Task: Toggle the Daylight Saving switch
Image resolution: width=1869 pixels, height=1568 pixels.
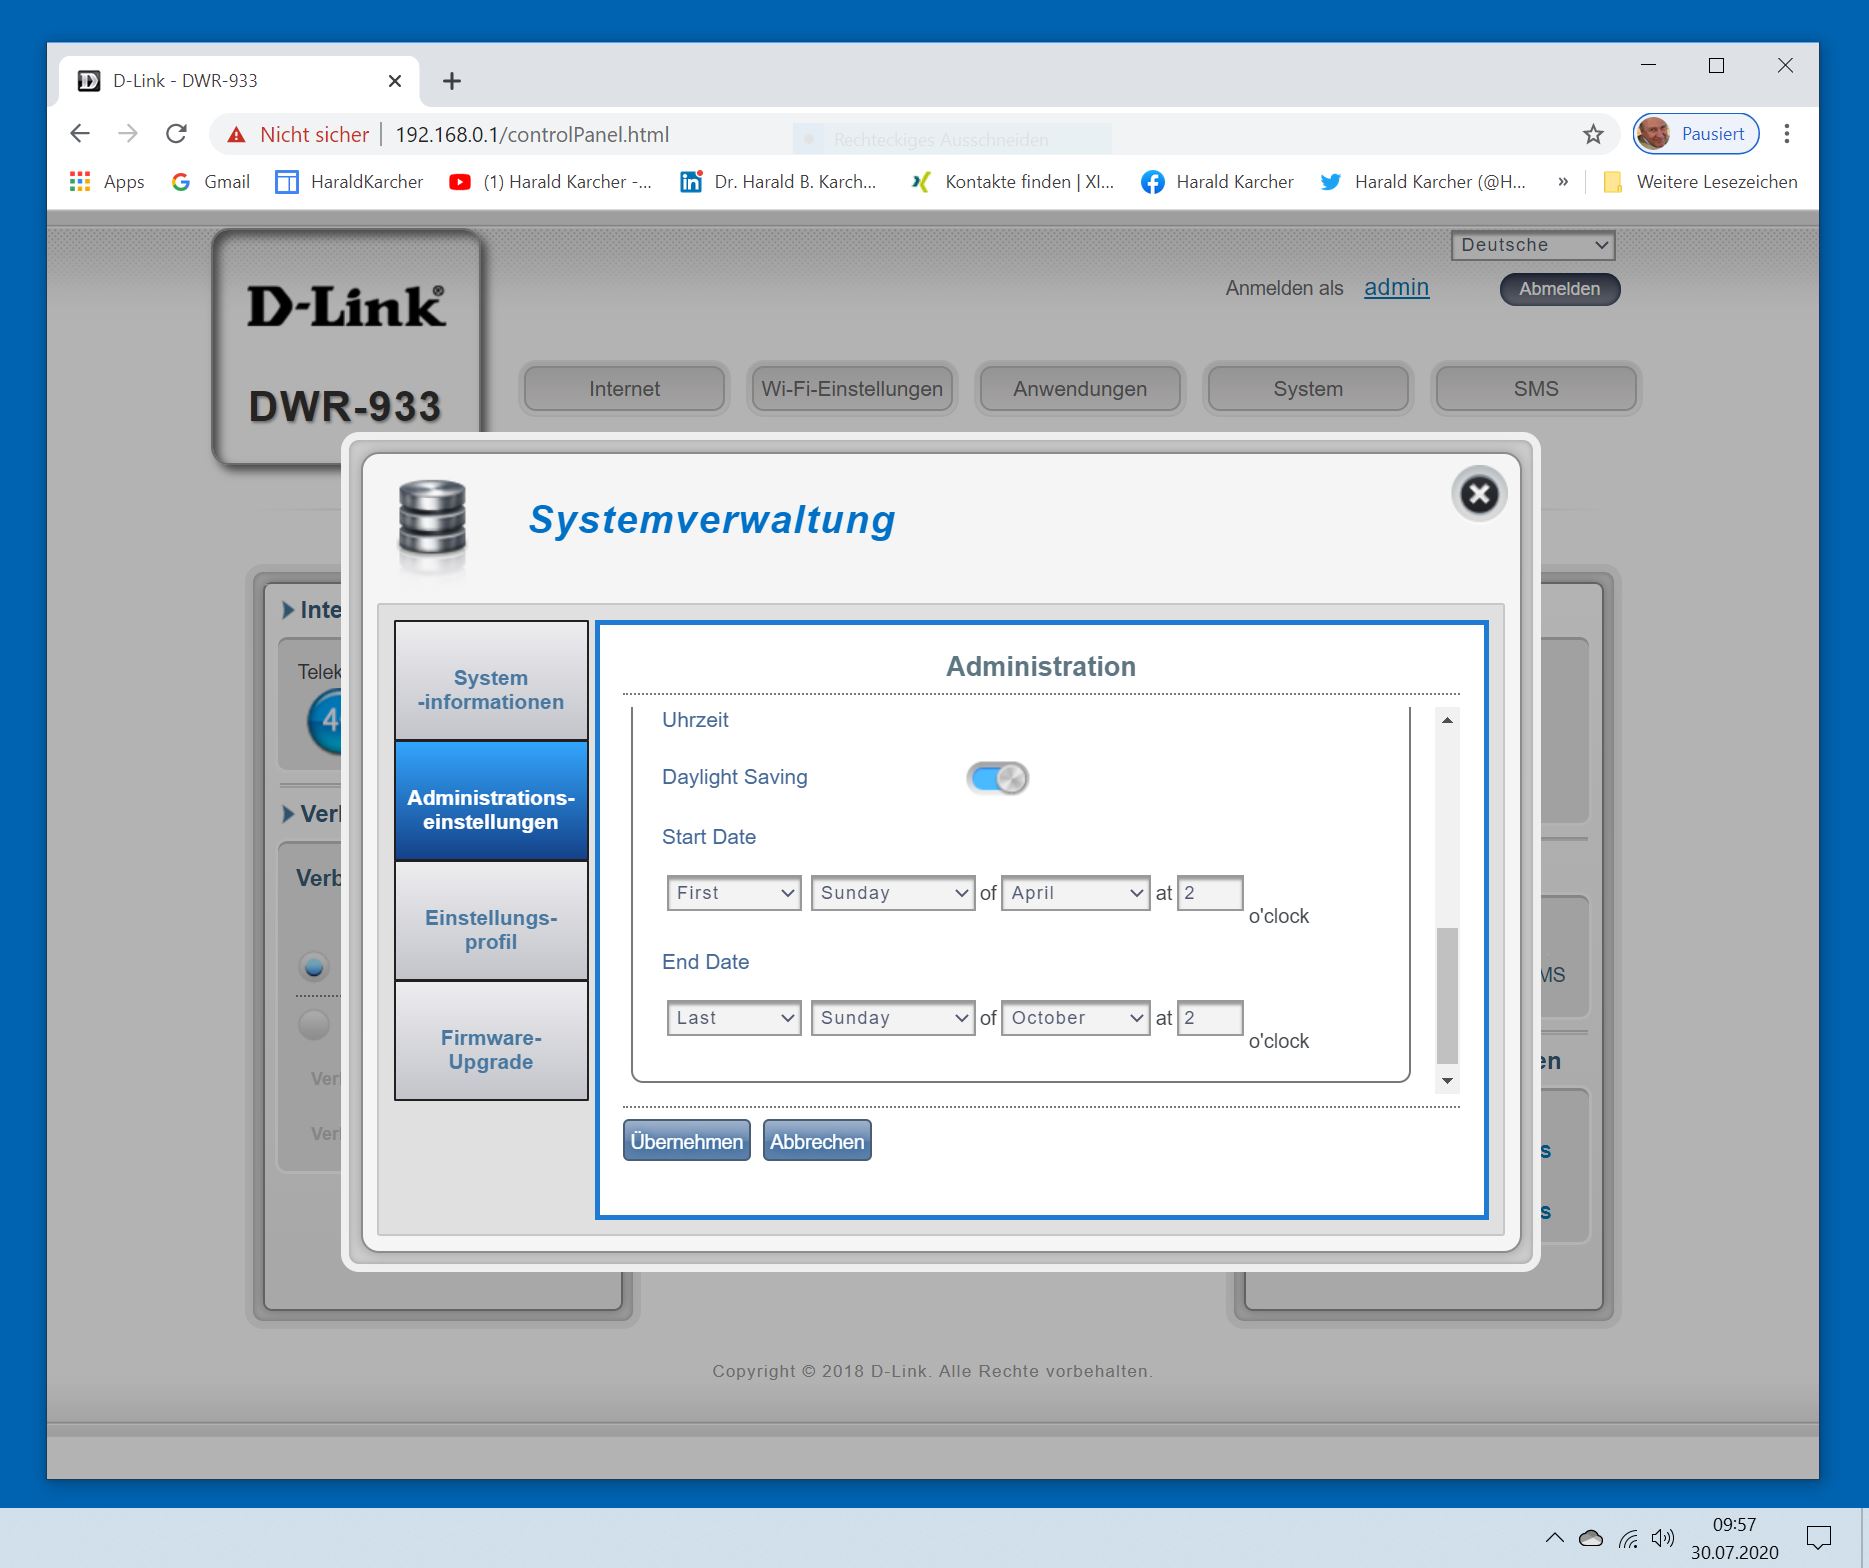Action: click(x=997, y=777)
